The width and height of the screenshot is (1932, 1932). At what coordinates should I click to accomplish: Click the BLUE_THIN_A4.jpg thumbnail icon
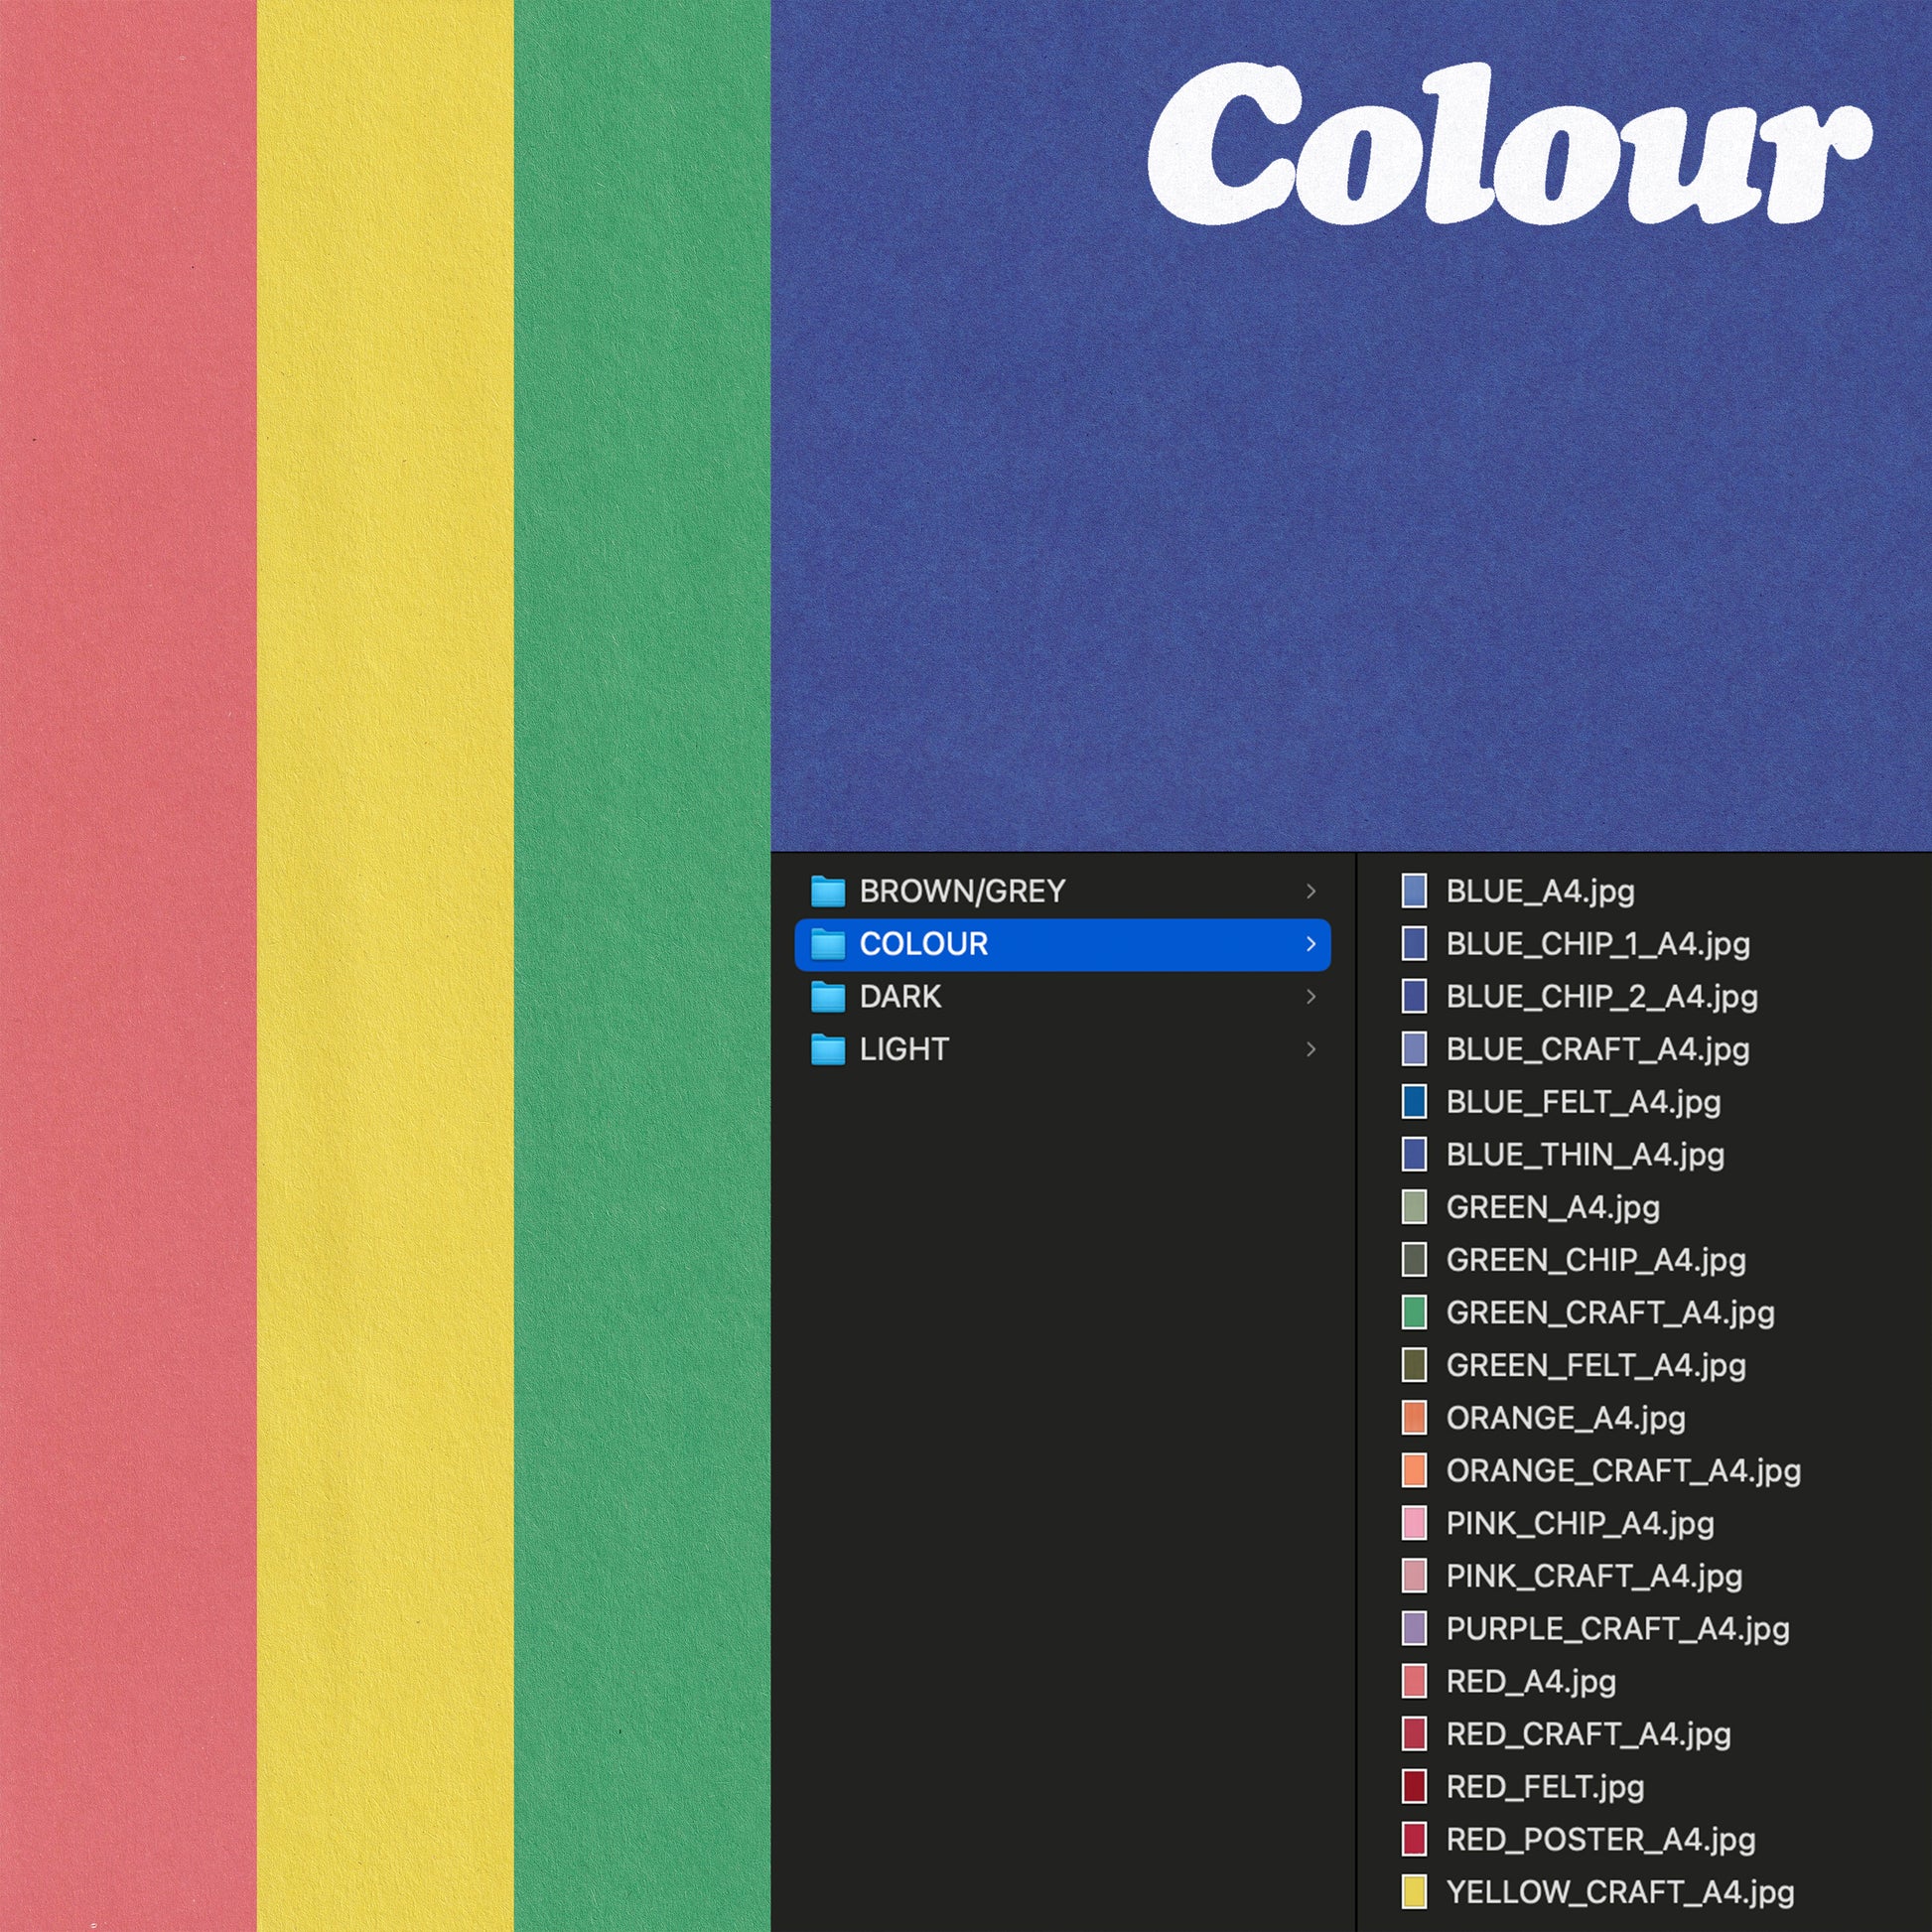coord(1414,1154)
